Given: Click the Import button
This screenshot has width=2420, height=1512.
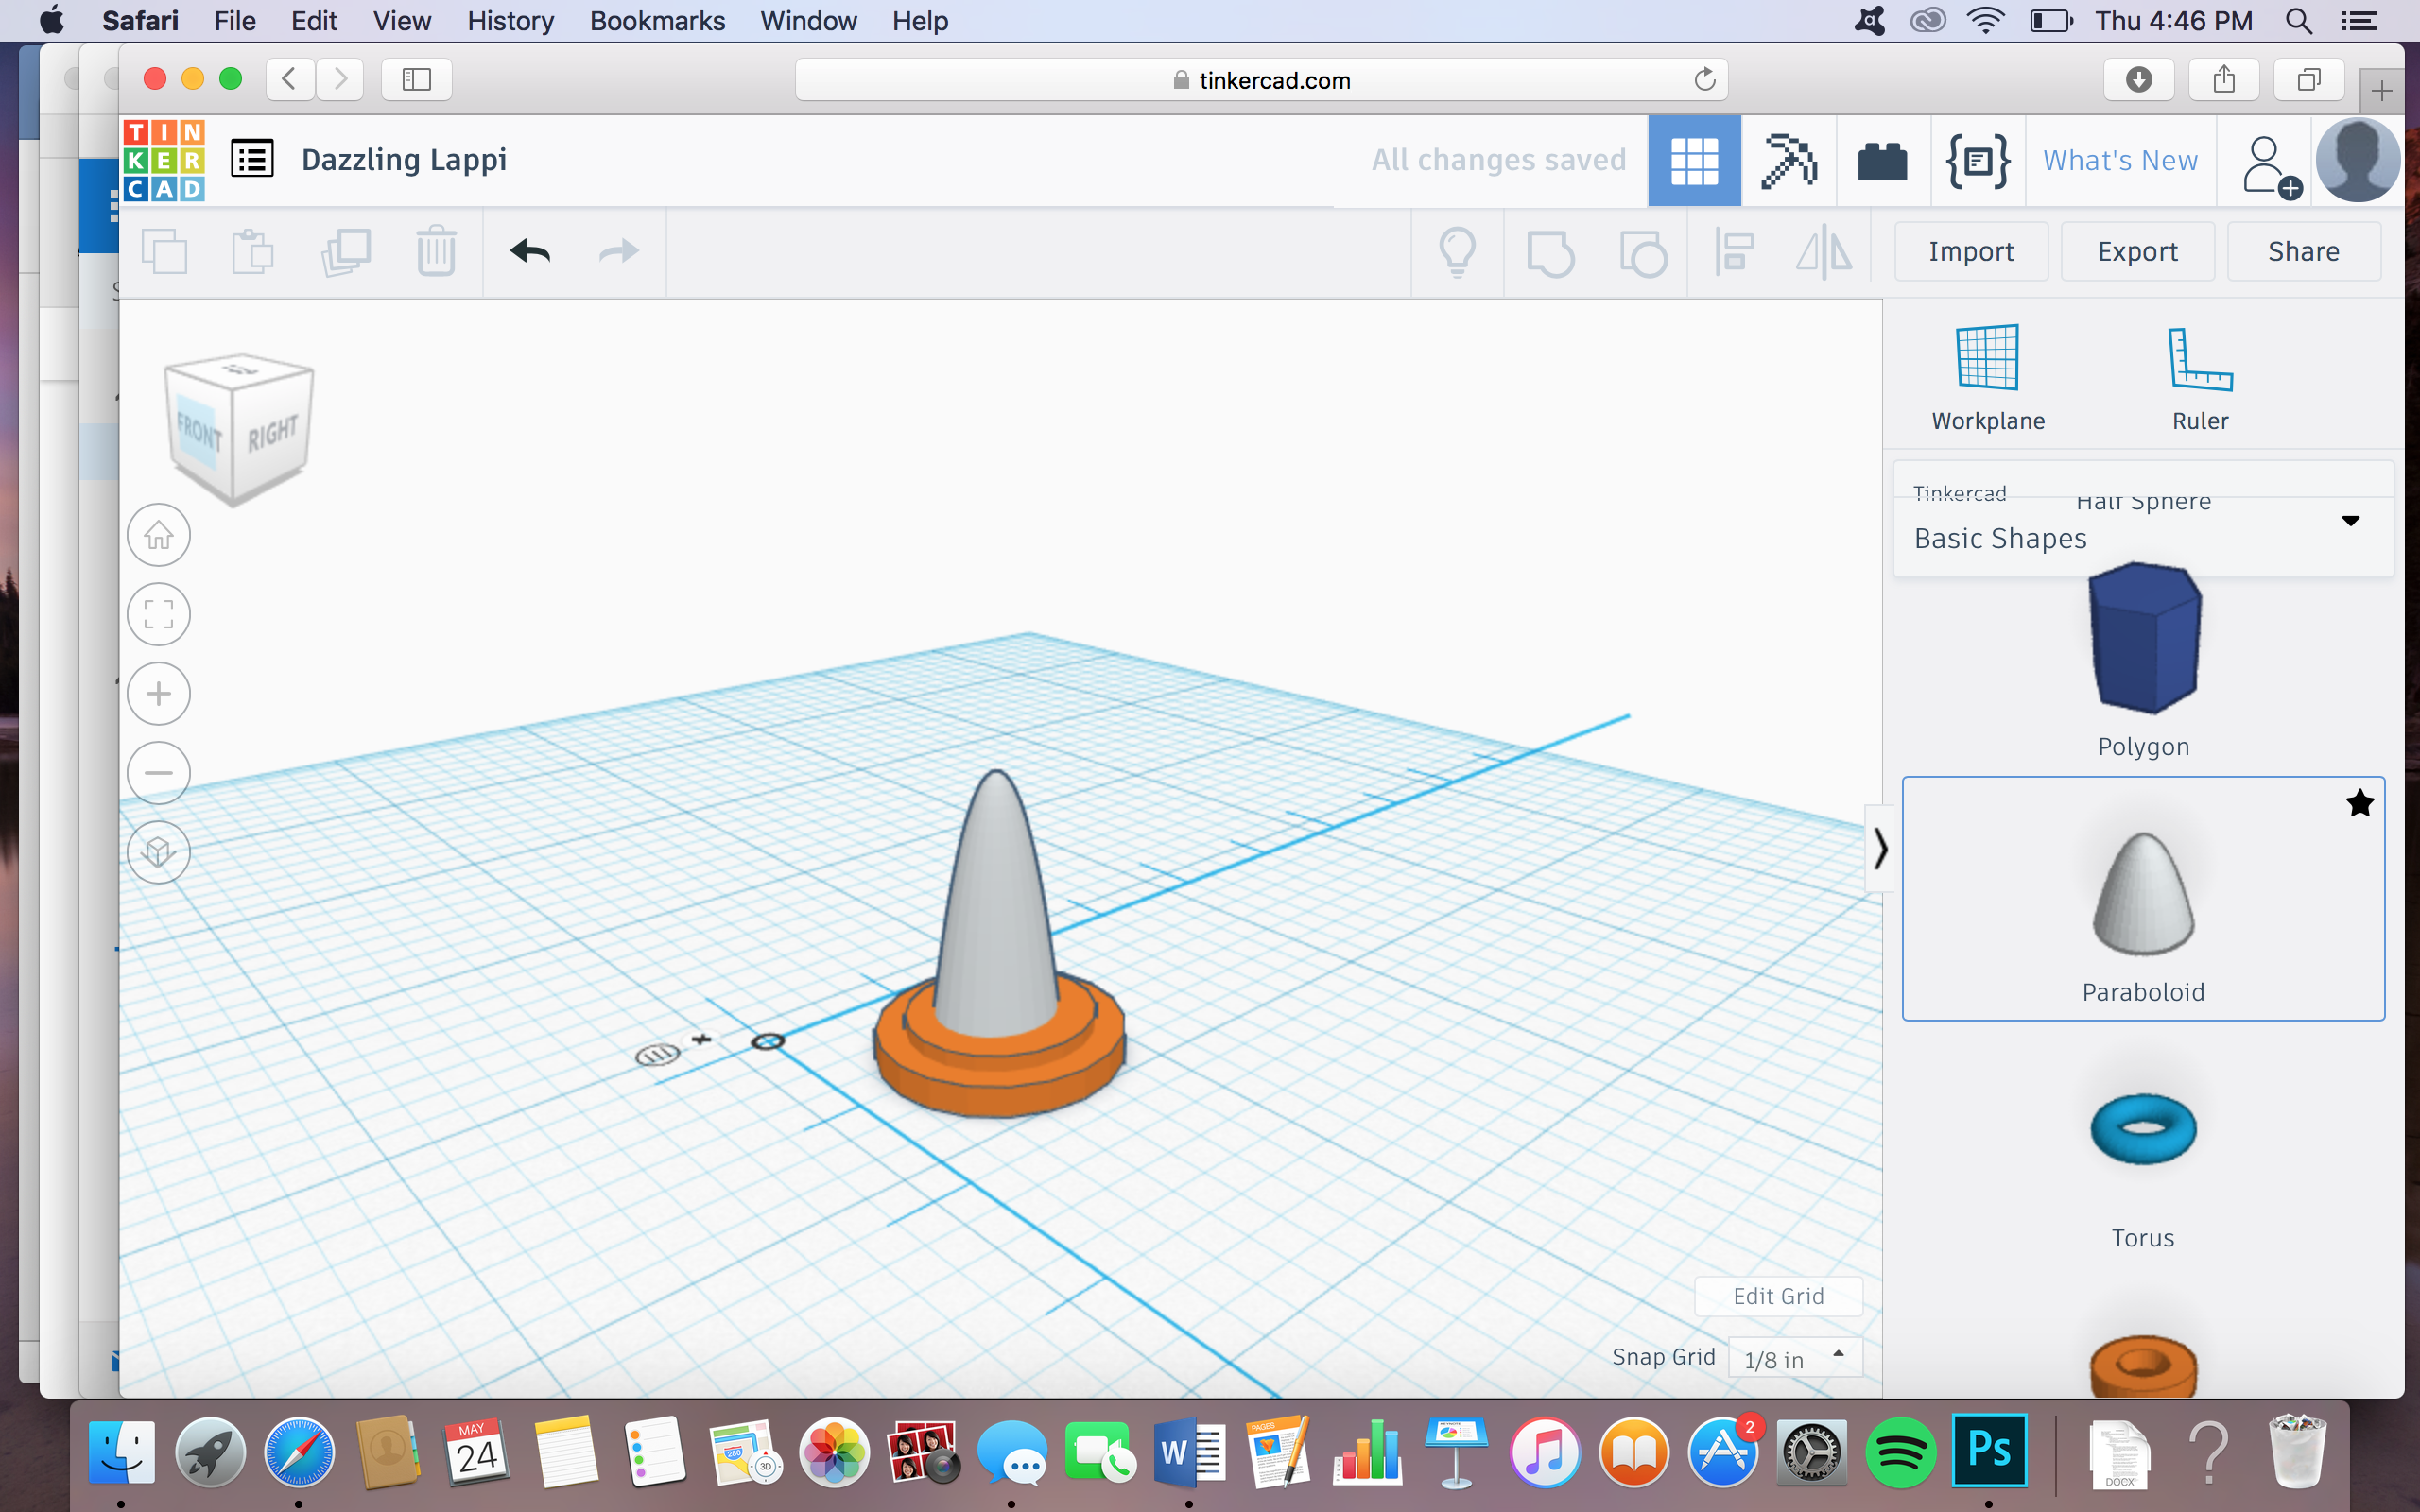Looking at the screenshot, I should (x=1971, y=252).
